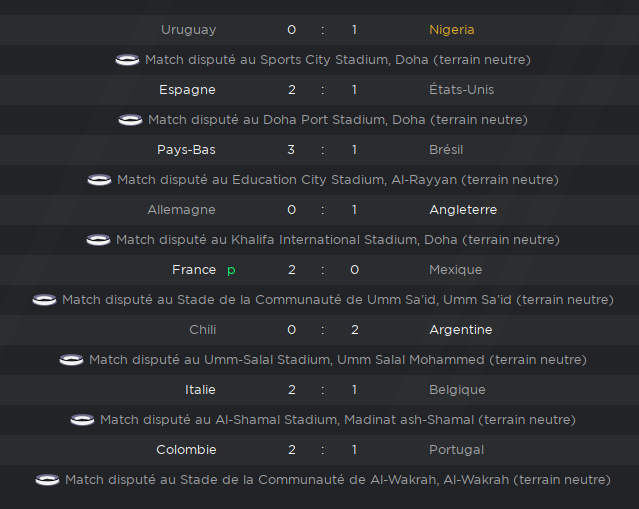Click the stadium icon beside Sports City Stadium
639x509 pixels.
127,60
